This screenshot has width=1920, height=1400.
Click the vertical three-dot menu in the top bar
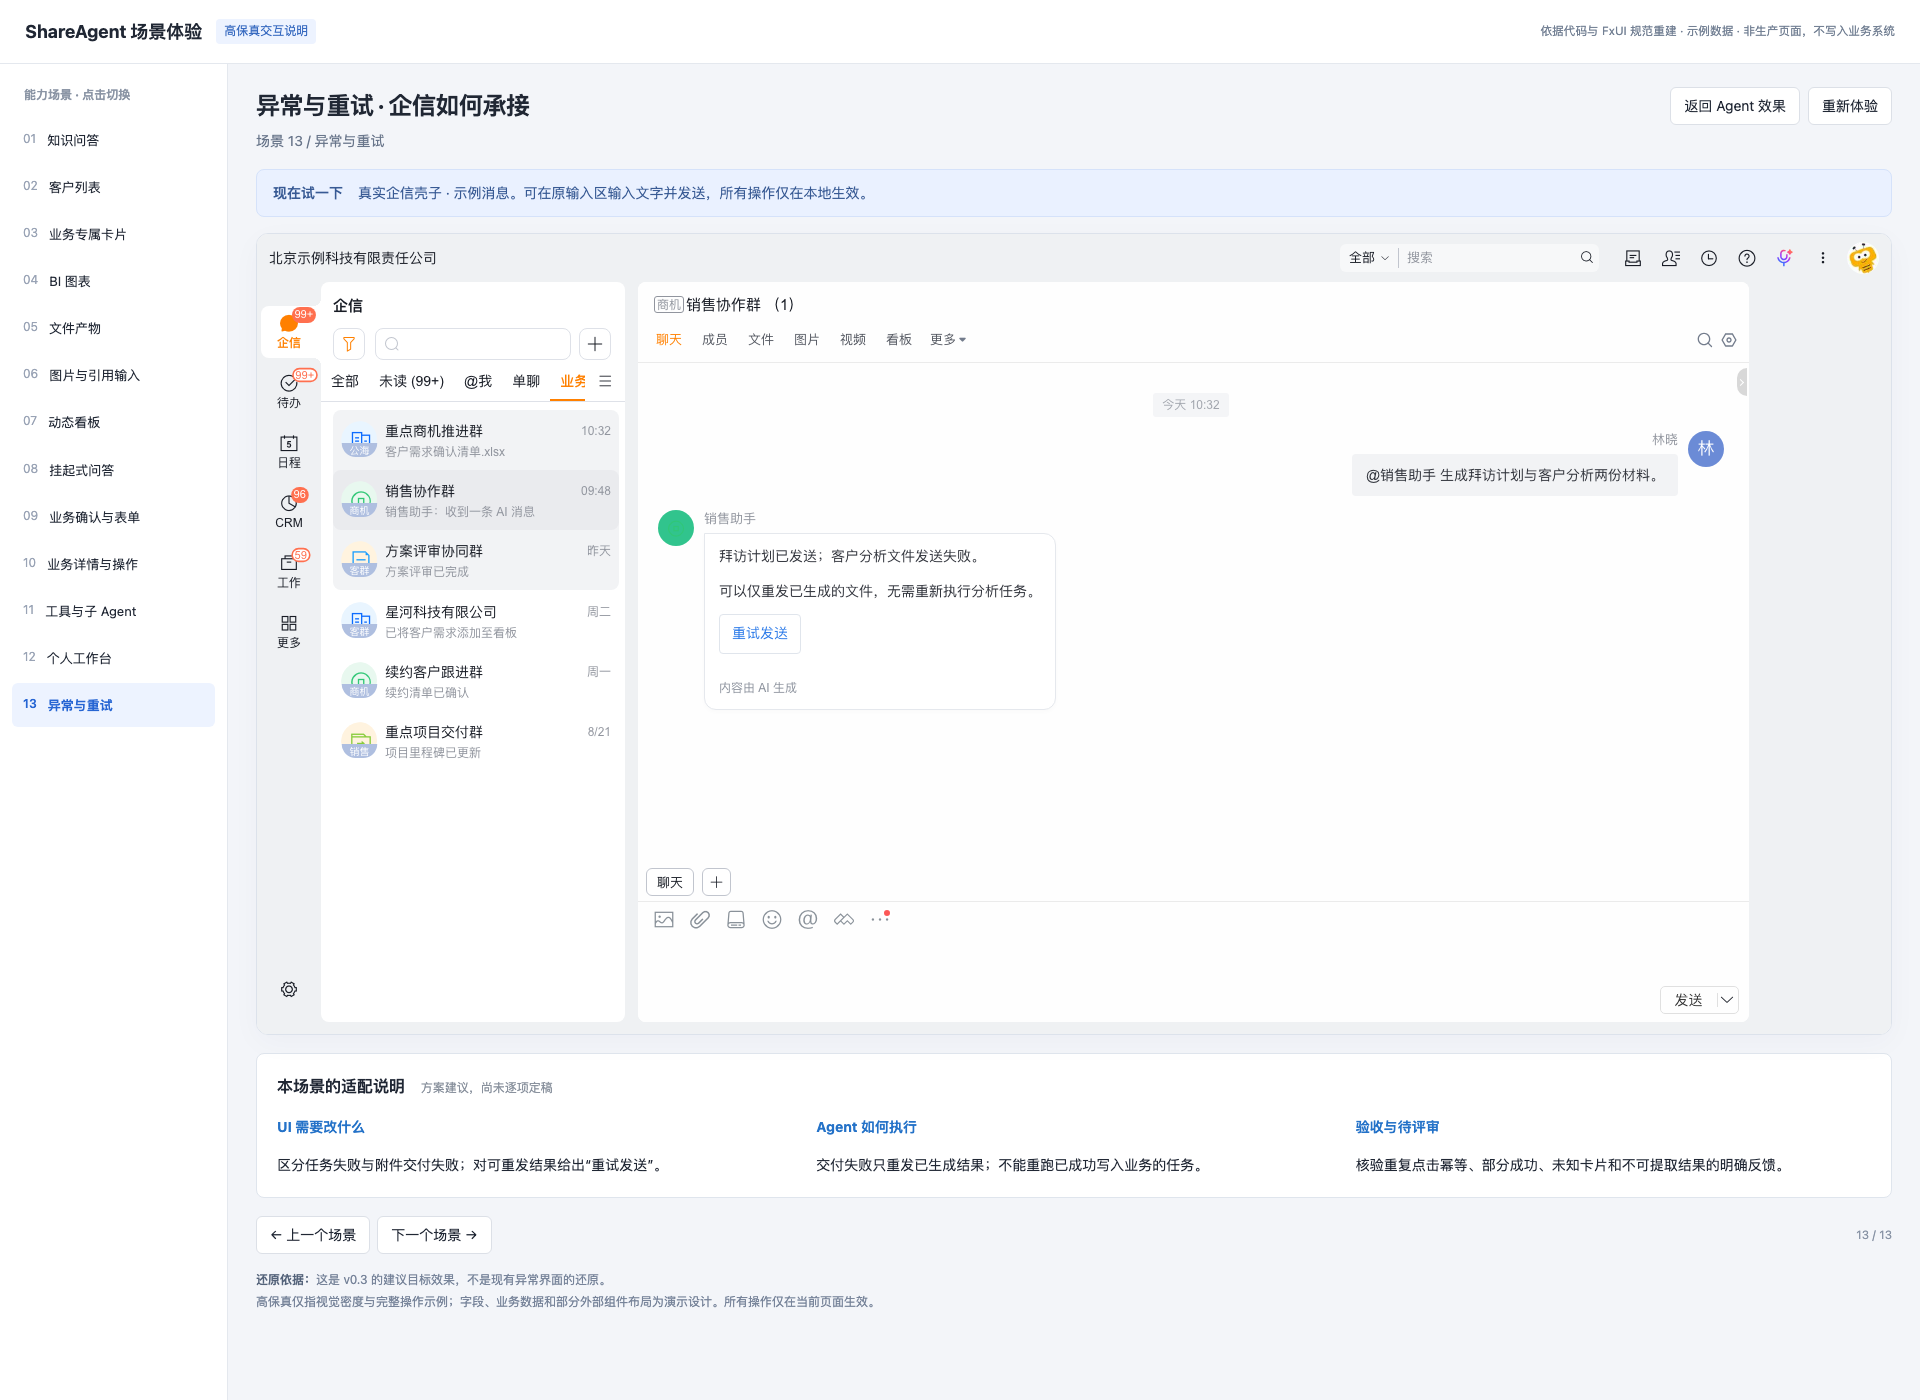[1823, 258]
